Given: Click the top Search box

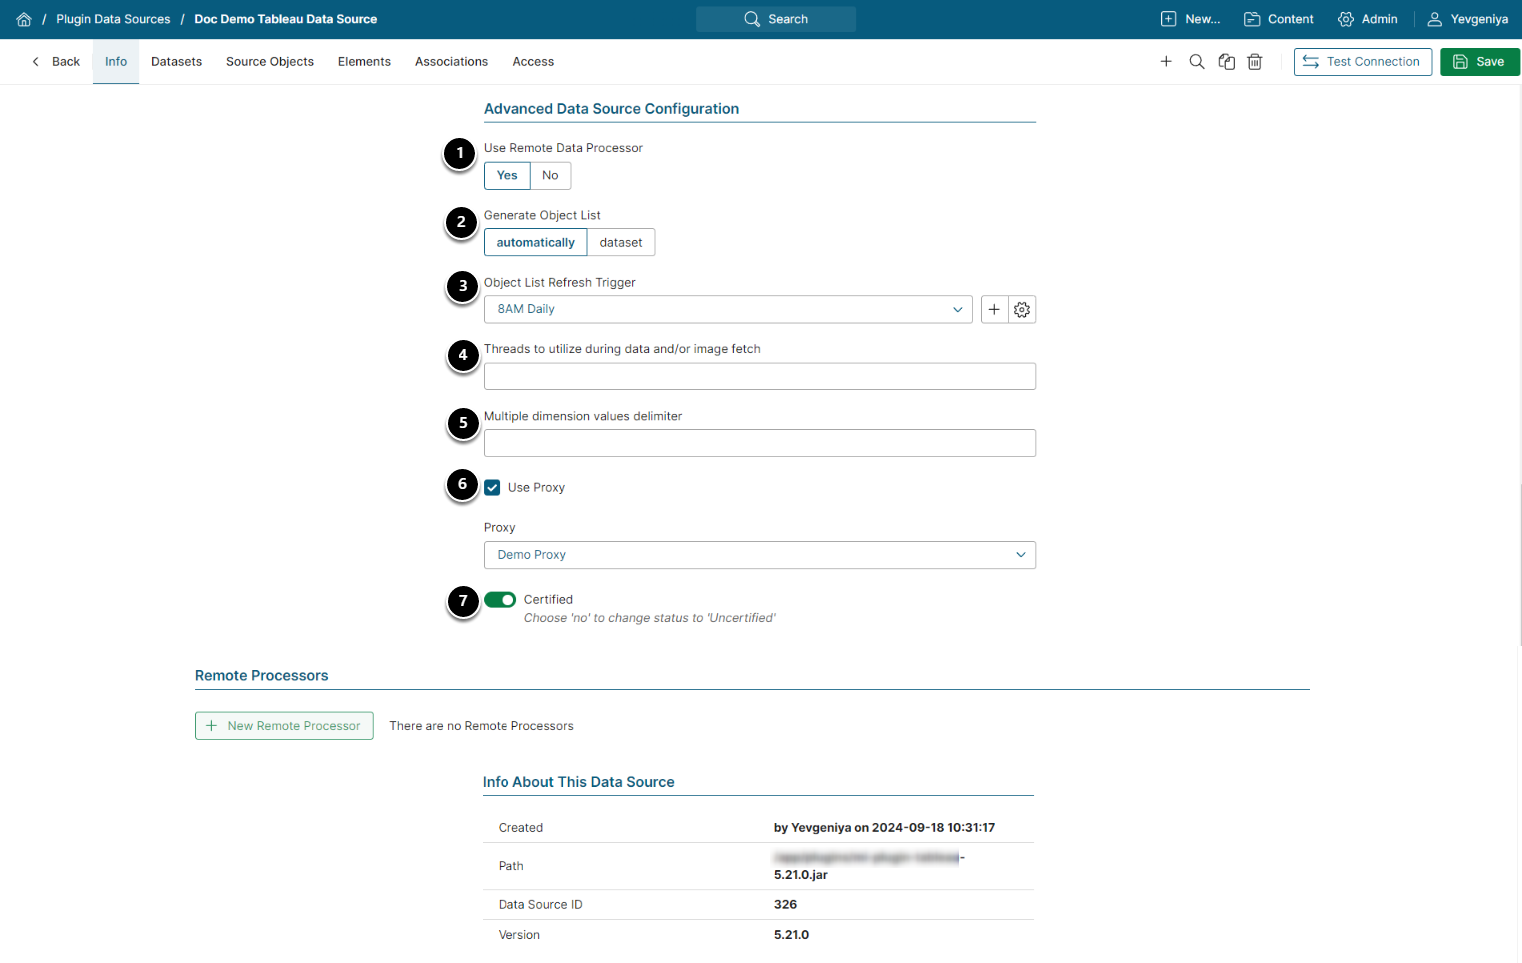Looking at the screenshot, I should click(776, 19).
